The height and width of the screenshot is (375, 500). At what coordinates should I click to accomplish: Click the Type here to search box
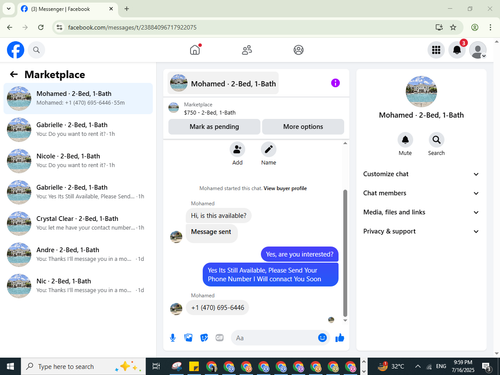point(83,366)
